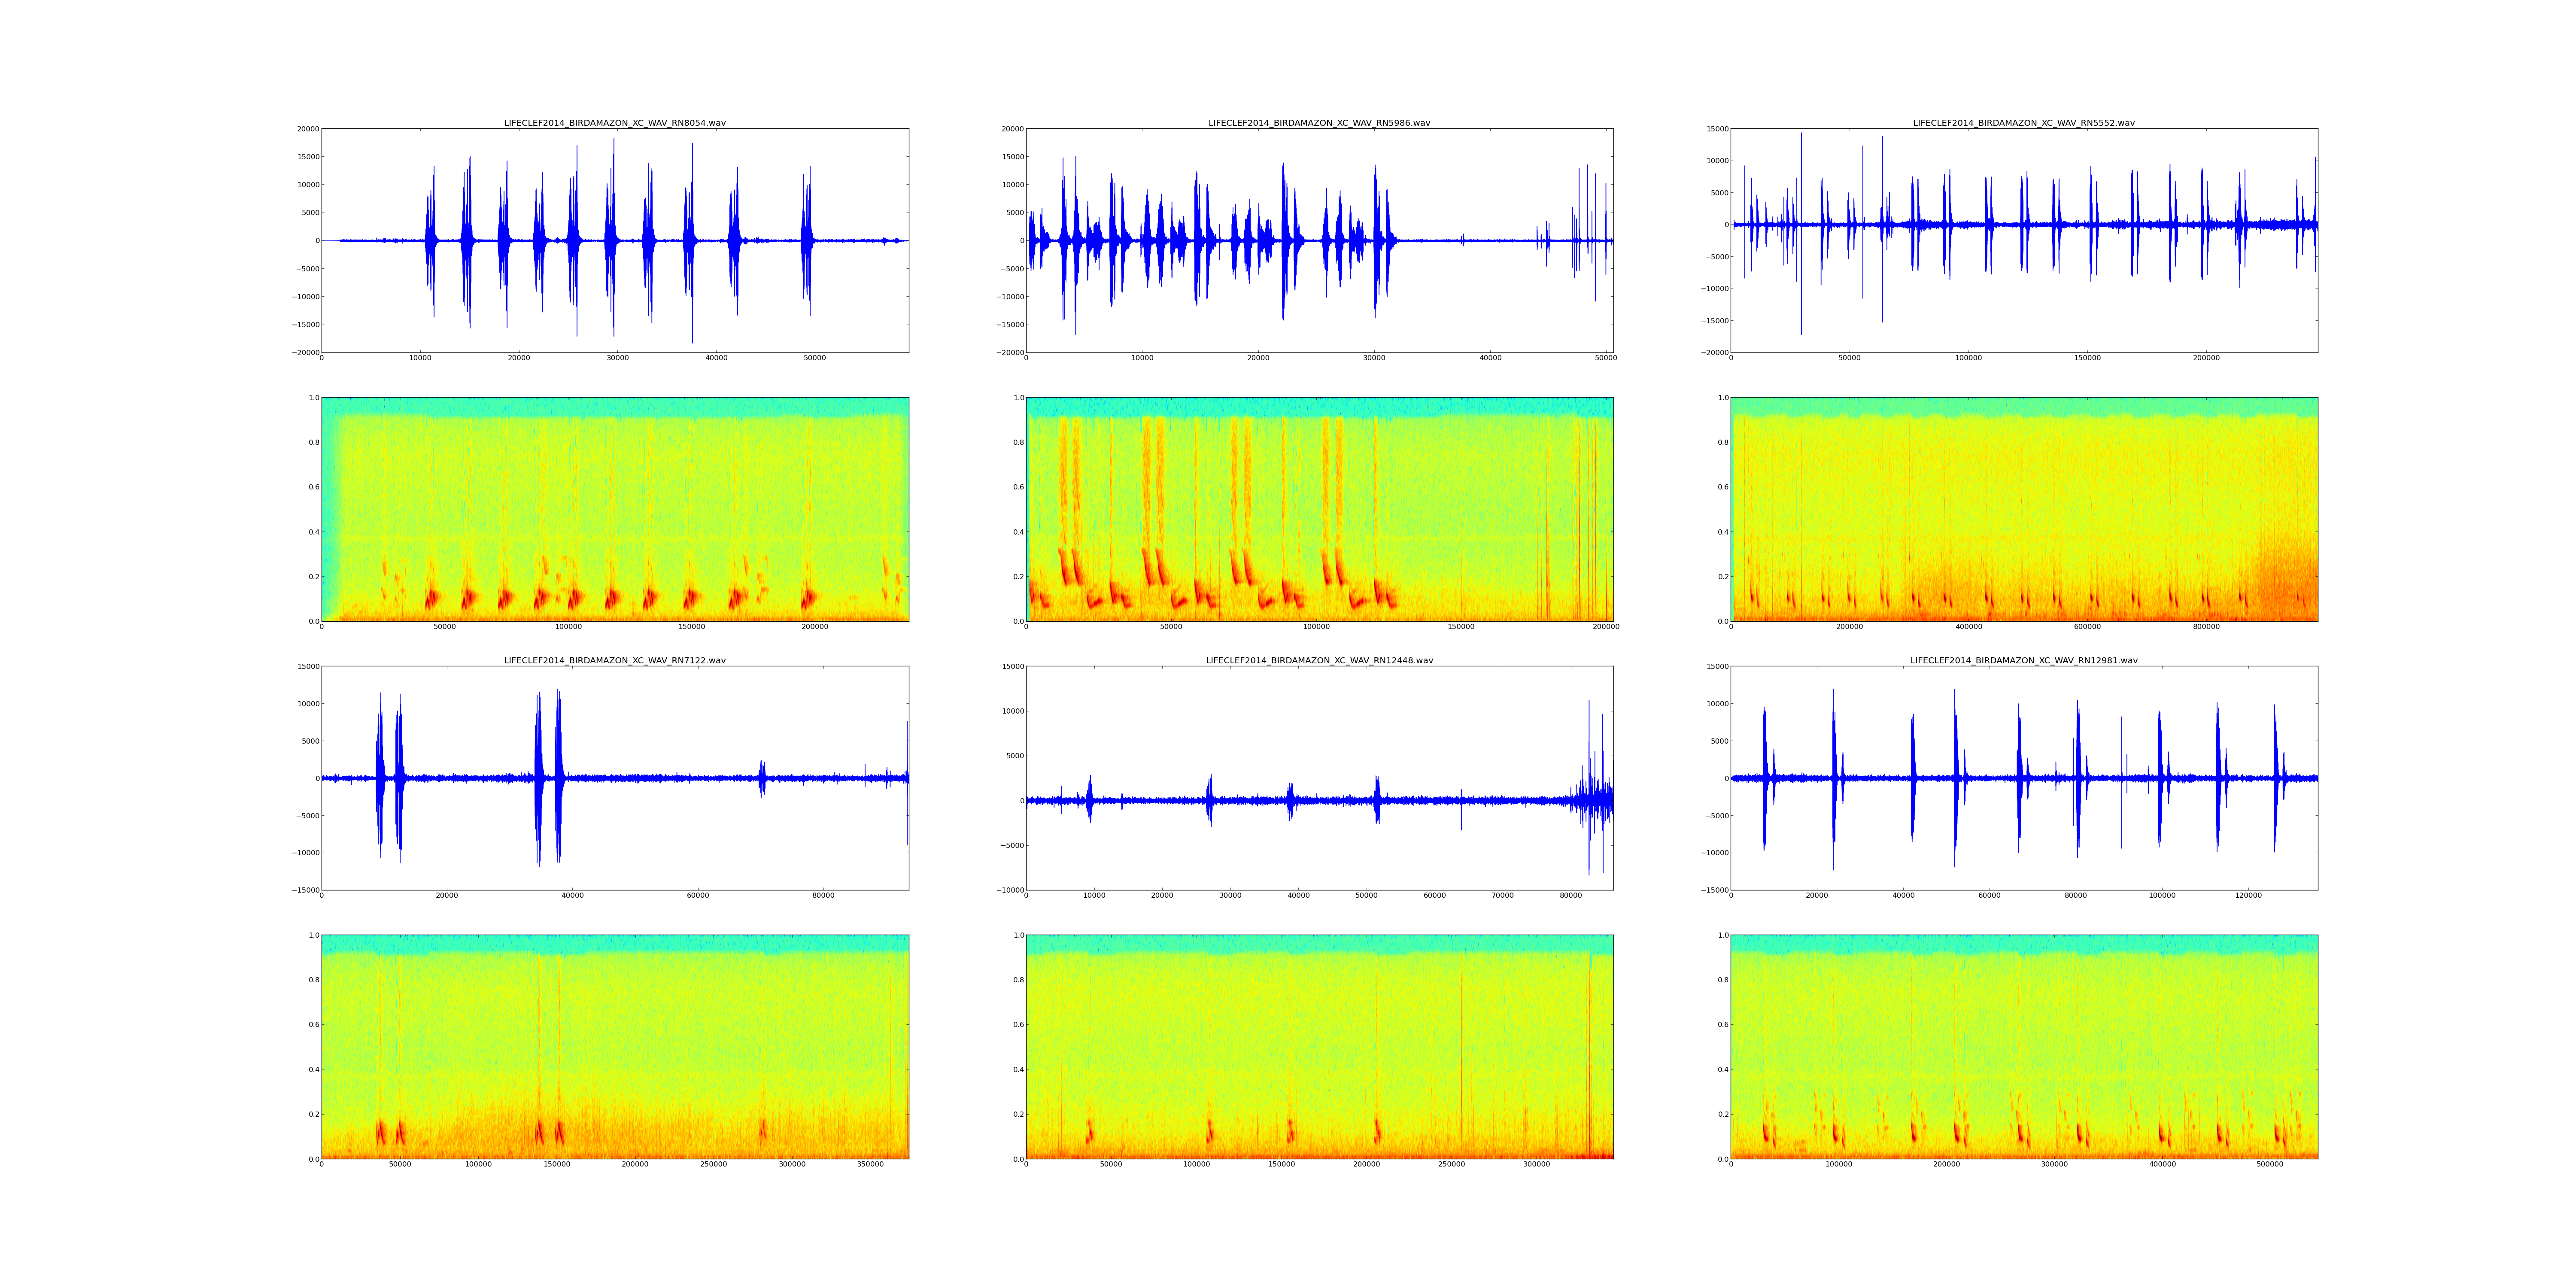The image size is (2576, 1288).
Task: Click the 350000 x-axis tick on RN7122 spectrogram
Action: [871, 1164]
